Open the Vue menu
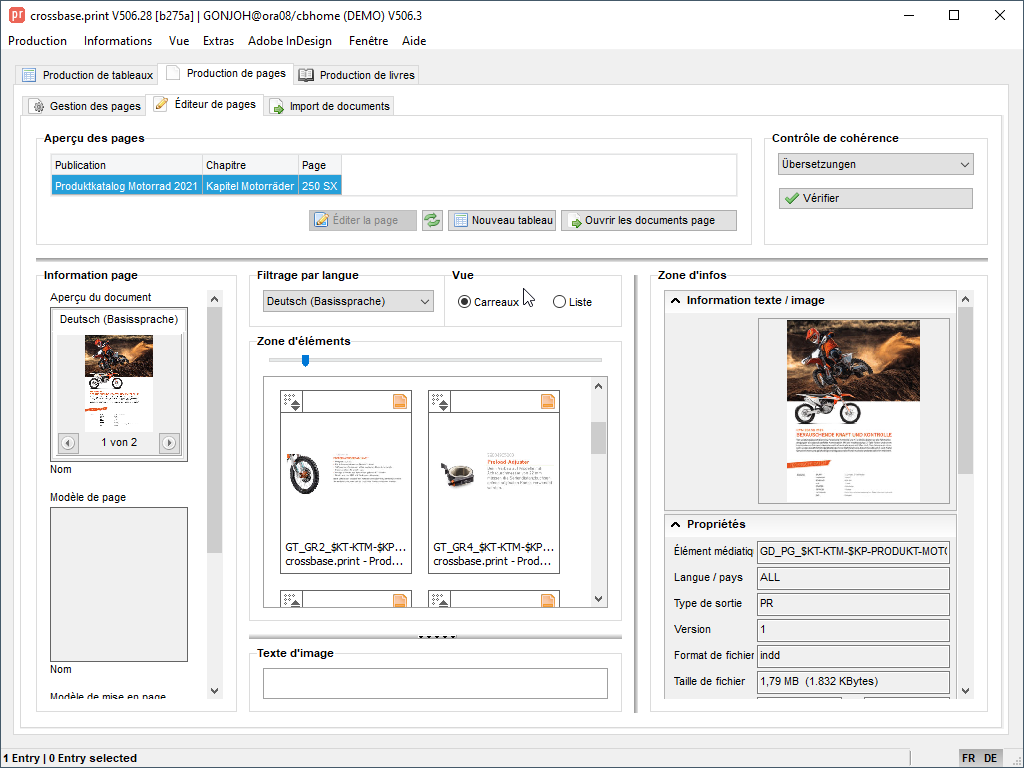1024x768 pixels. [178, 40]
